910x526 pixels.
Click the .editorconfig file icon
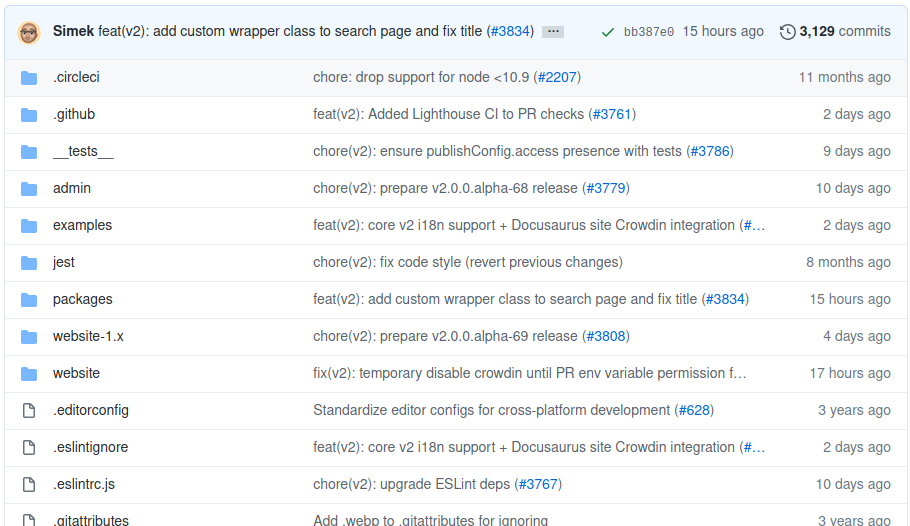[29, 410]
